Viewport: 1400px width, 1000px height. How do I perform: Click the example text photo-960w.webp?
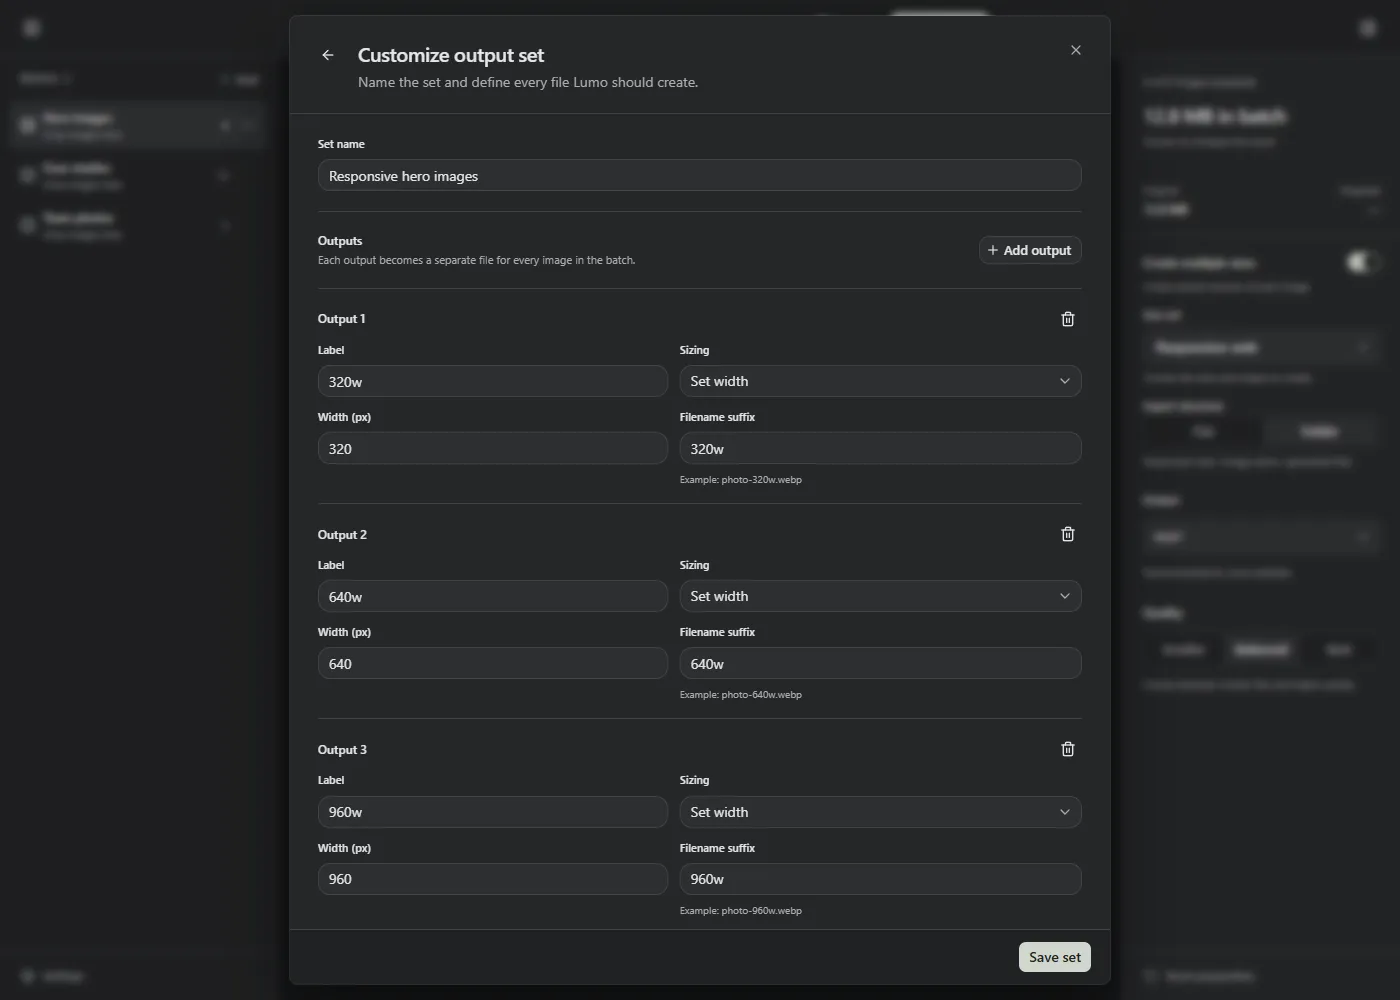[x=761, y=911]
